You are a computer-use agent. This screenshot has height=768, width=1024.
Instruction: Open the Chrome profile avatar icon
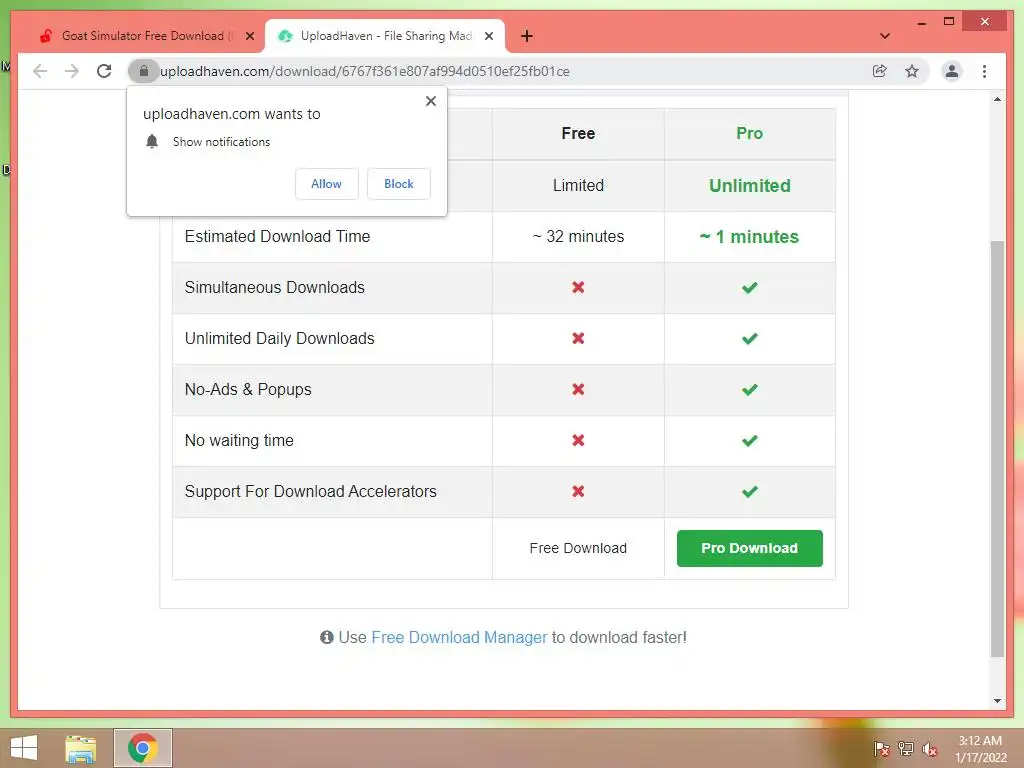(x=952, y=71)
